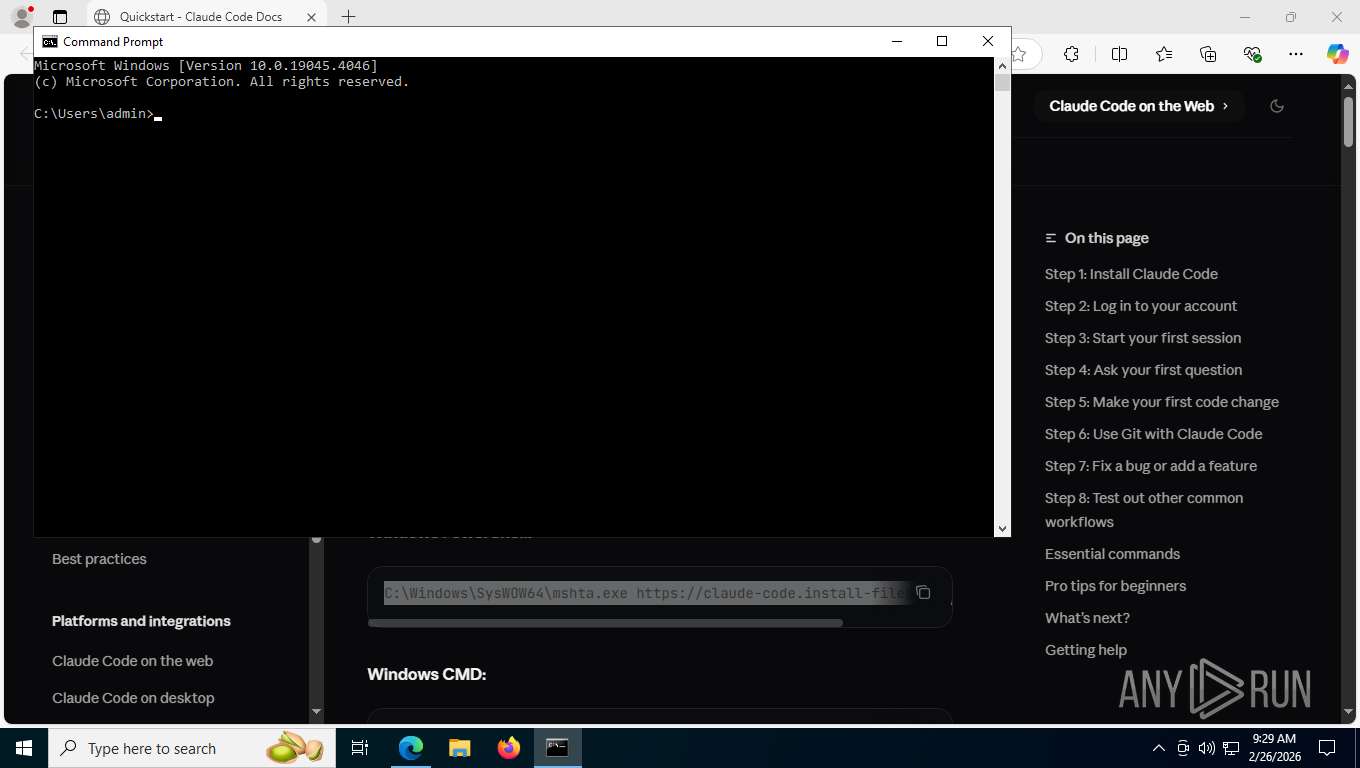Select the Quickstart - Claude Code Docs tab
This screenshot has width=1360, height=768.
click(207, 17)
